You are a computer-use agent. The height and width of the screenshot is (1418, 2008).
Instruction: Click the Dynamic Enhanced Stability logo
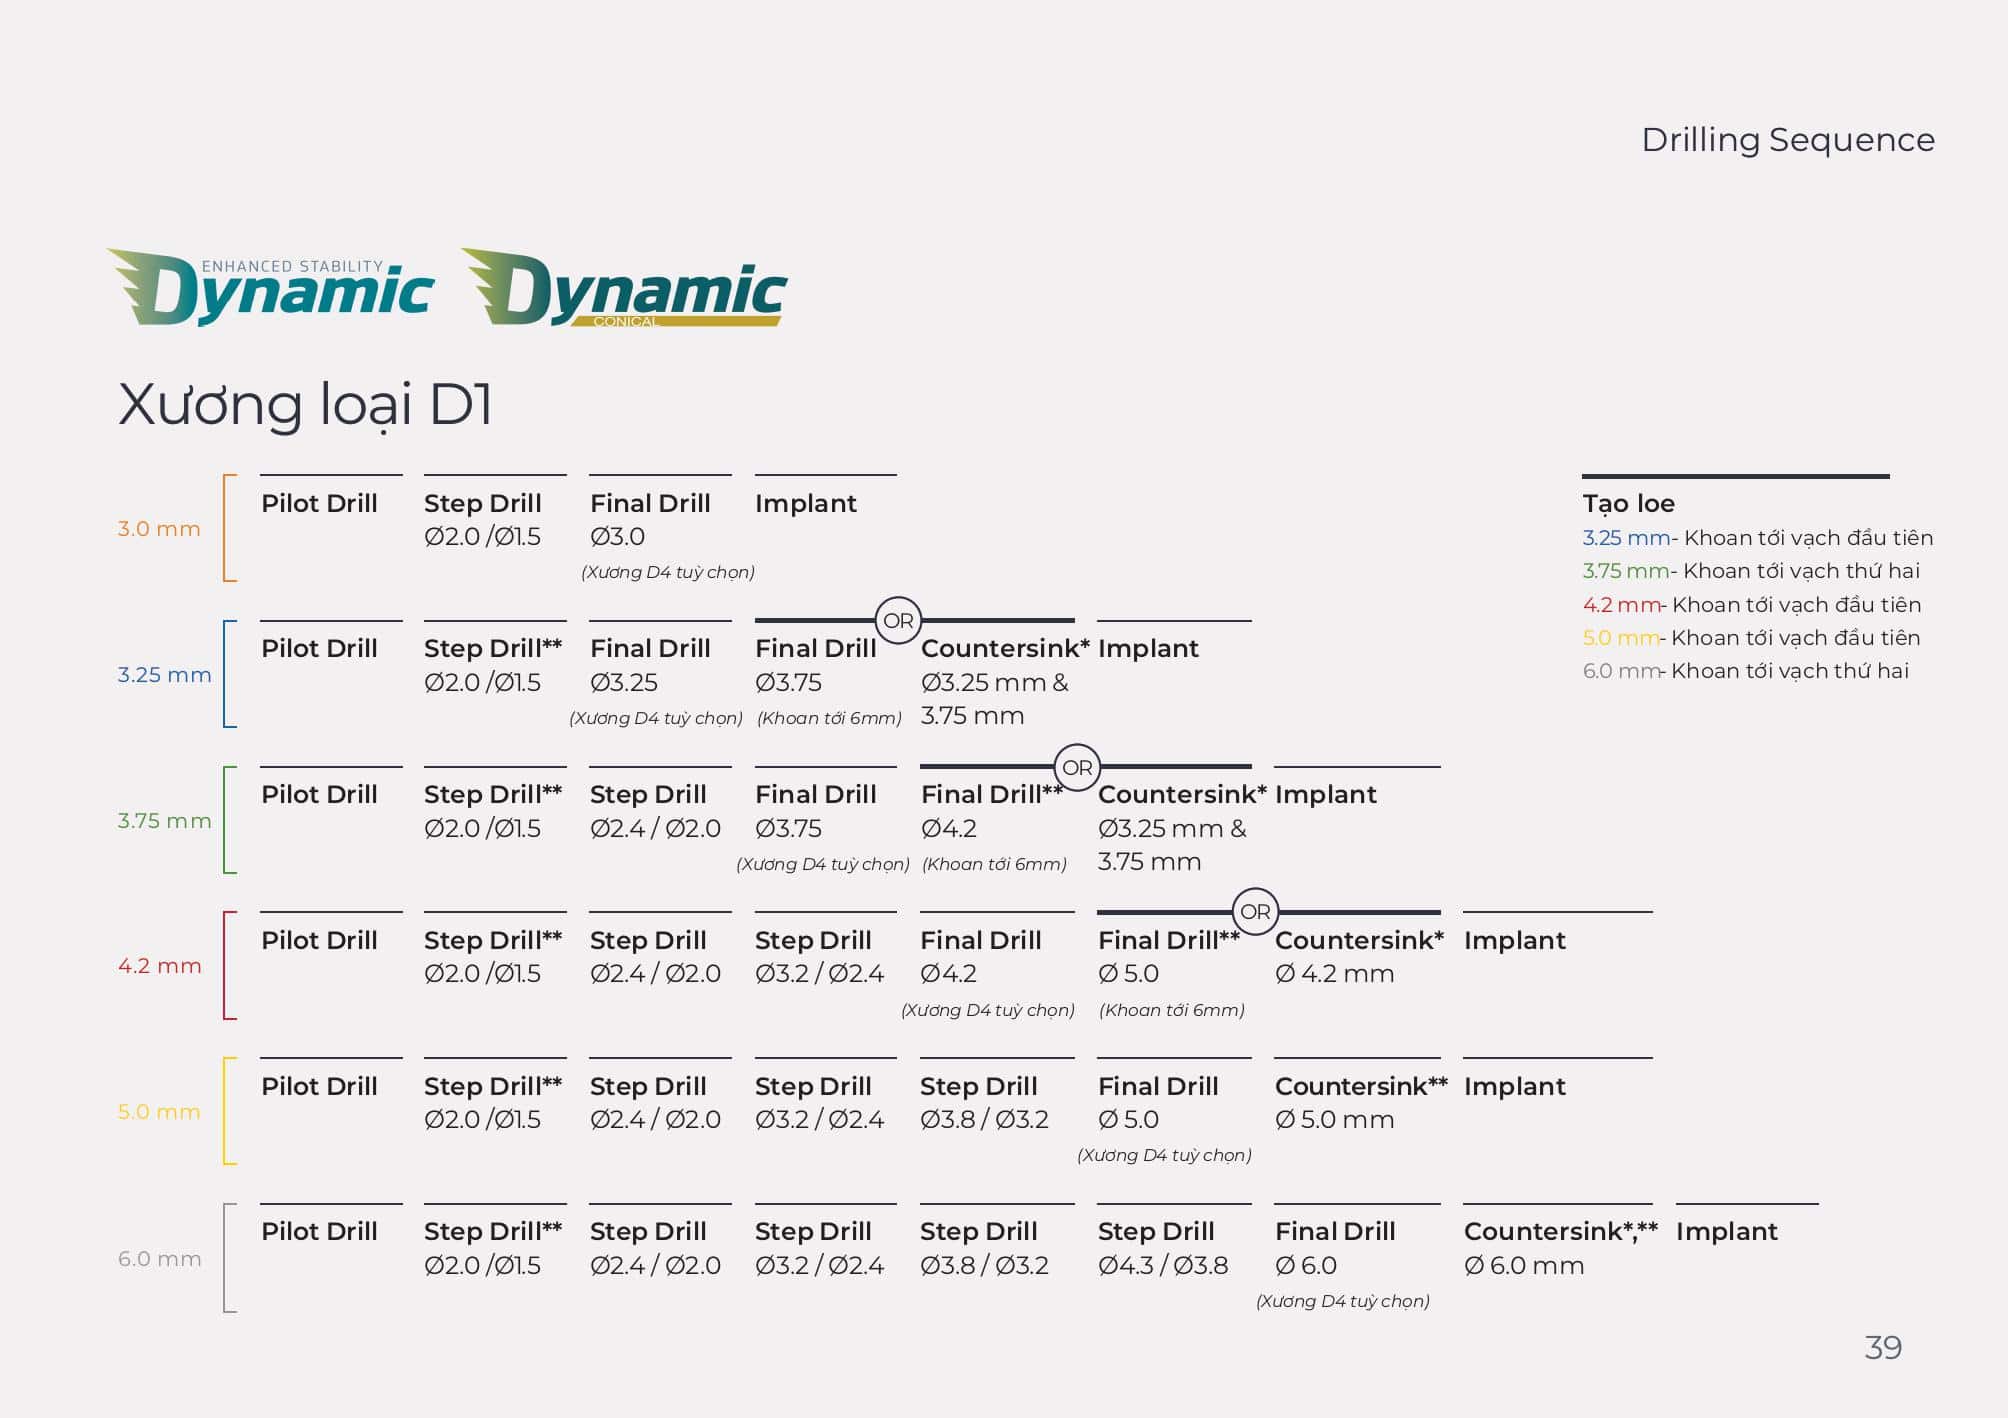(x=270, y=288)
